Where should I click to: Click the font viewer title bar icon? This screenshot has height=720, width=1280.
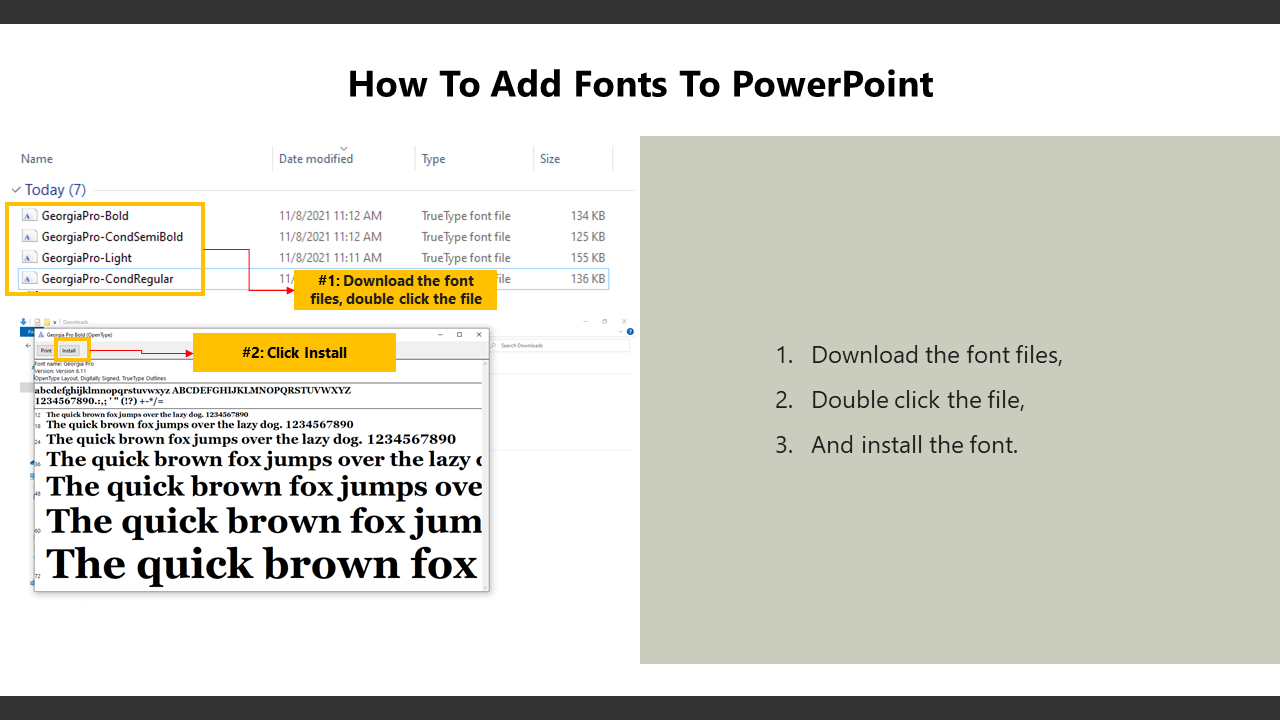coord(41,334)
